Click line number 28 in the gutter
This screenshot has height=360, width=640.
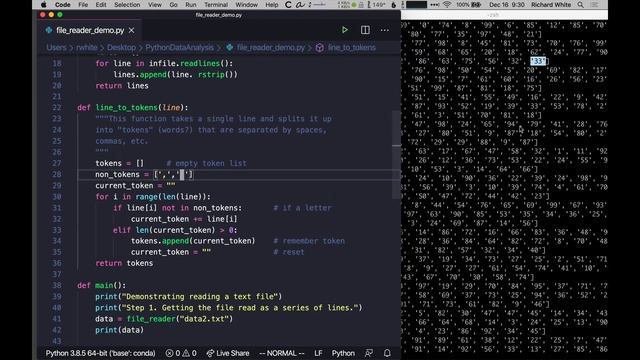[57, 174]
